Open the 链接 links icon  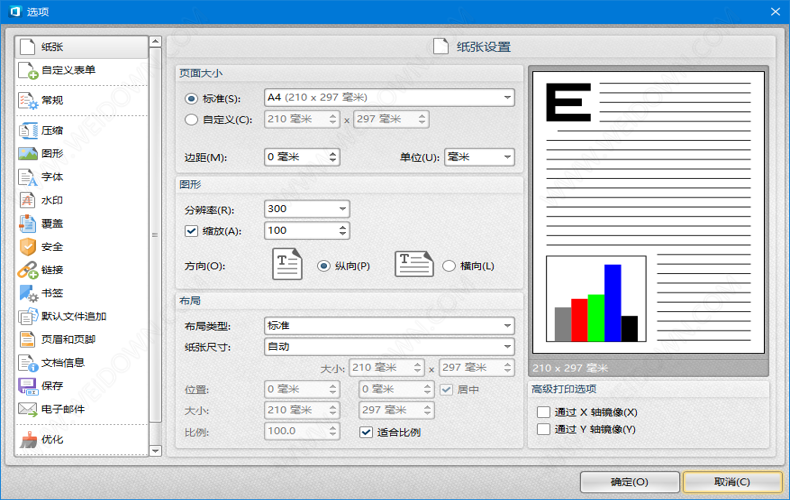click(x=28, y=270)
